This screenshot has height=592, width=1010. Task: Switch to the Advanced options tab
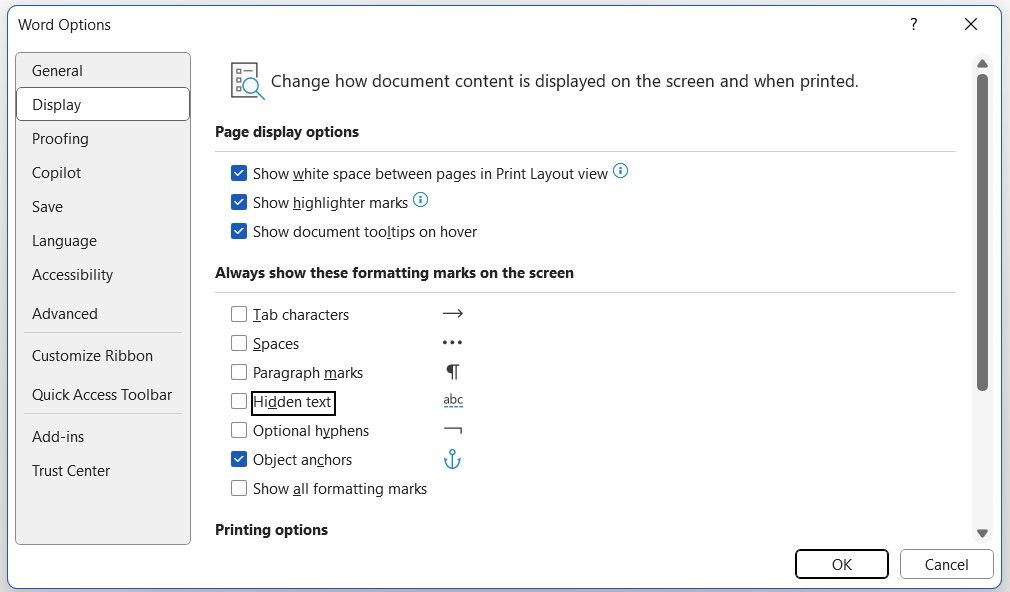(65, 314)
